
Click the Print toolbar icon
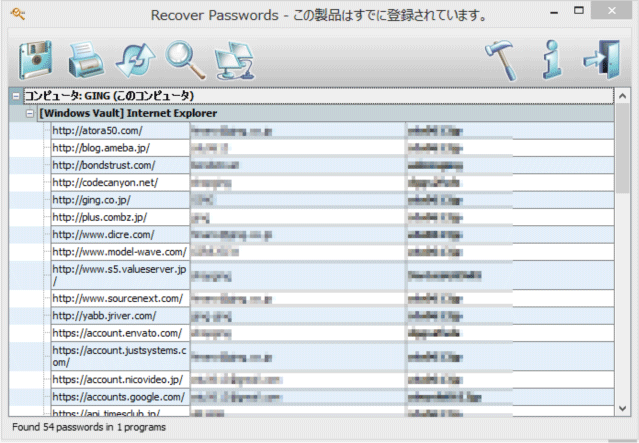click(x=86, y=60)
